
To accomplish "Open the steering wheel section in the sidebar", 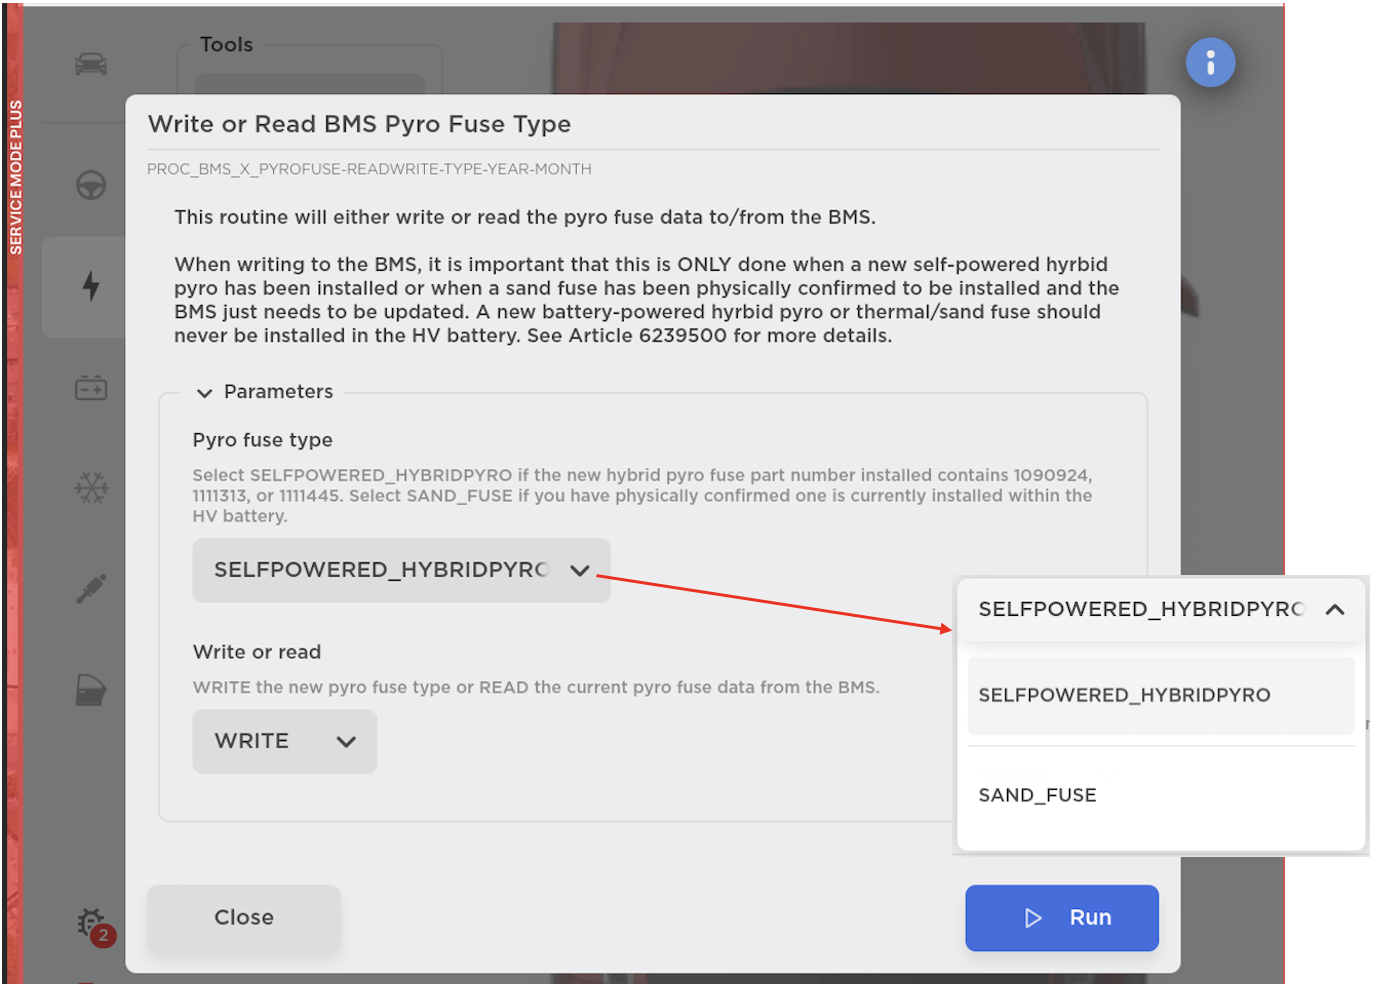I will click(91, 185).
